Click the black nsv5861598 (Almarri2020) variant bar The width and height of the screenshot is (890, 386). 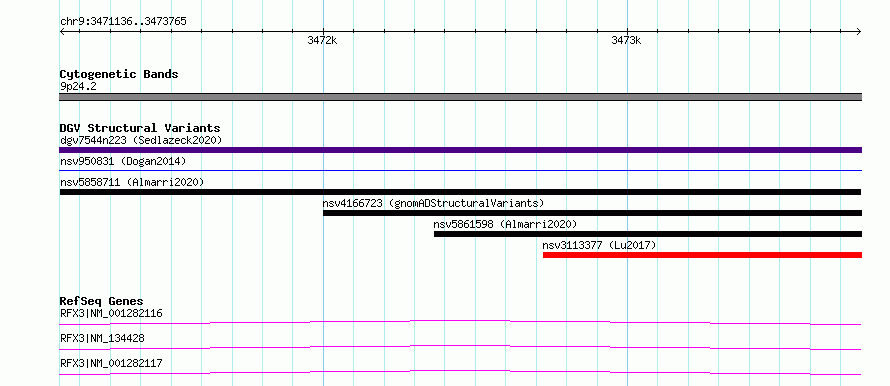(x=648, y=234)
